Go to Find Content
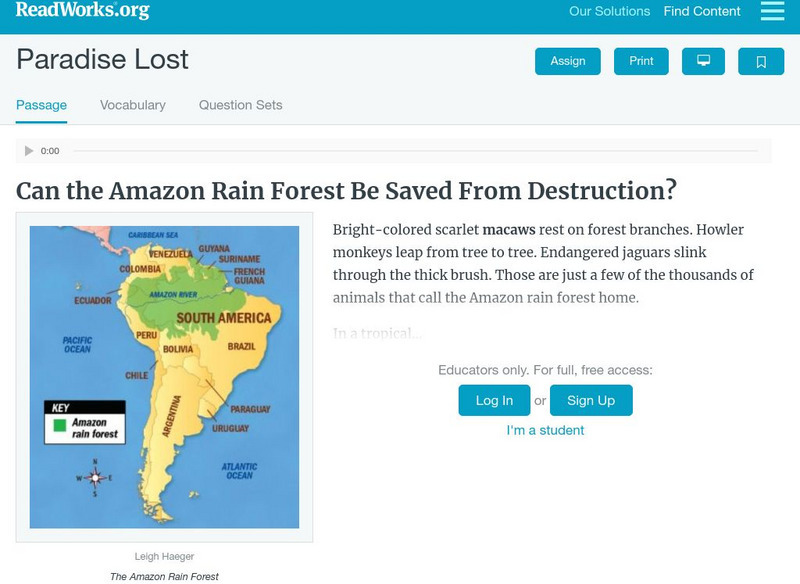 702,12
